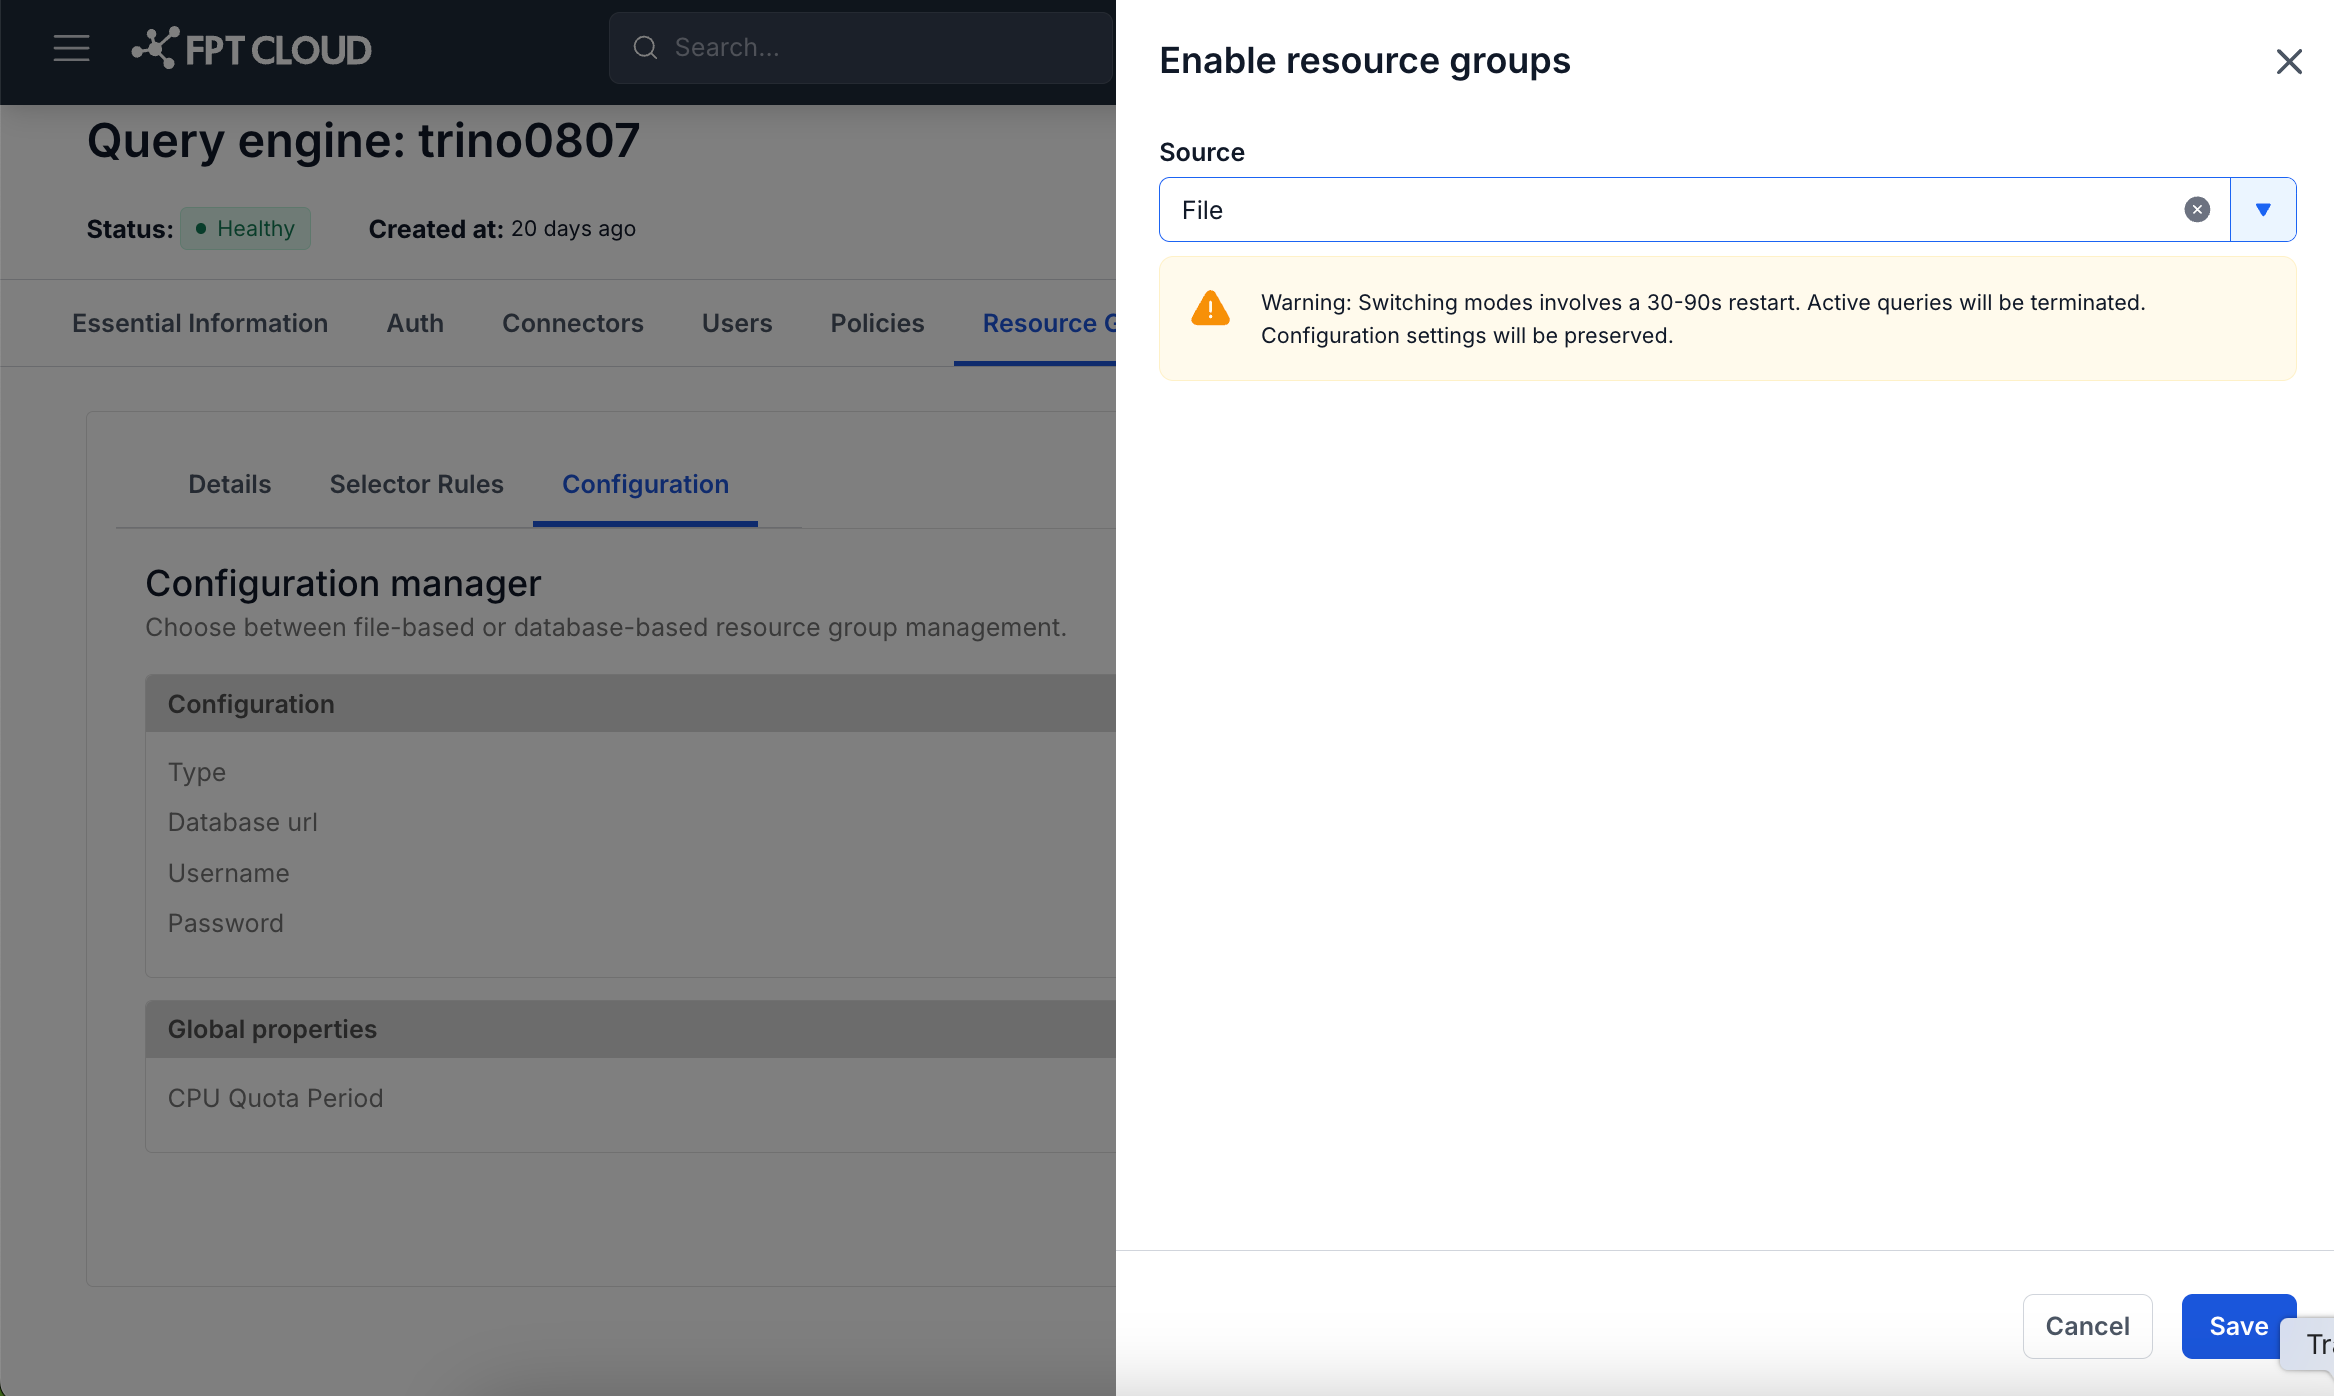Click the 'Password' row label
Screen dimensions: 2334x1396
(226, 923)
